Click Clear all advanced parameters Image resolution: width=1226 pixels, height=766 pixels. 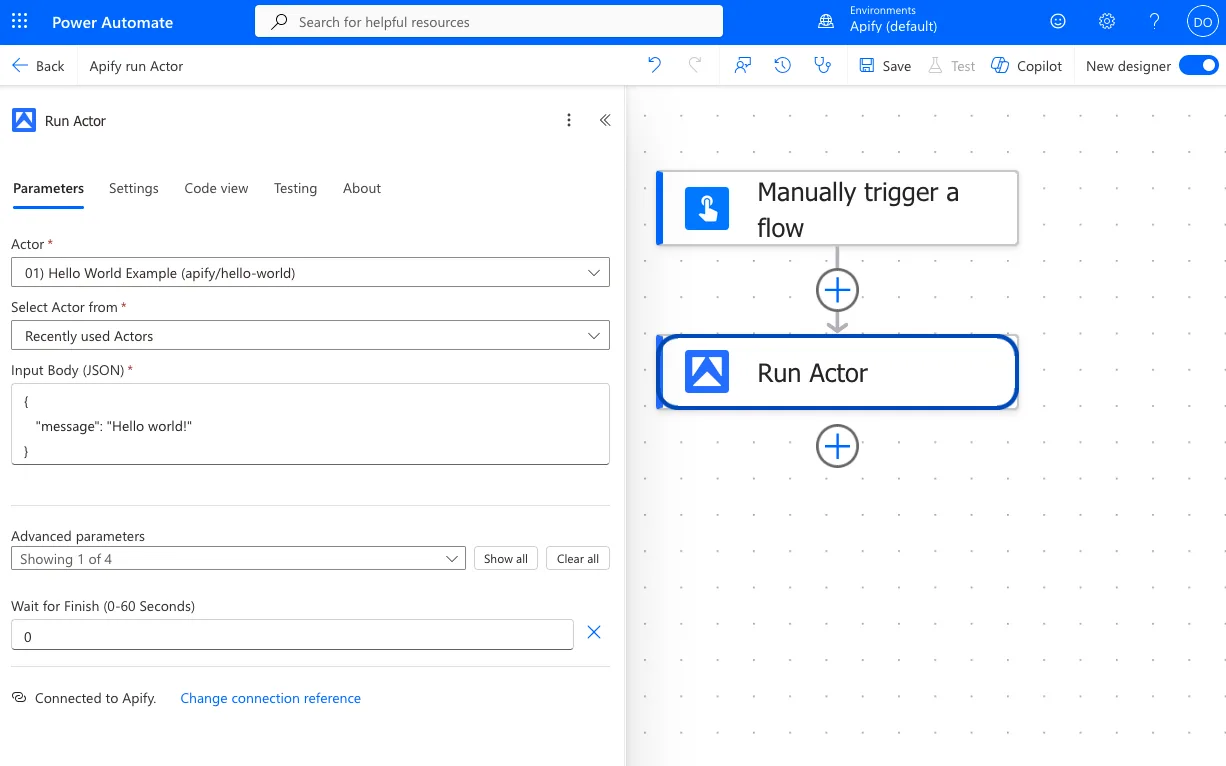pos(578,558)
